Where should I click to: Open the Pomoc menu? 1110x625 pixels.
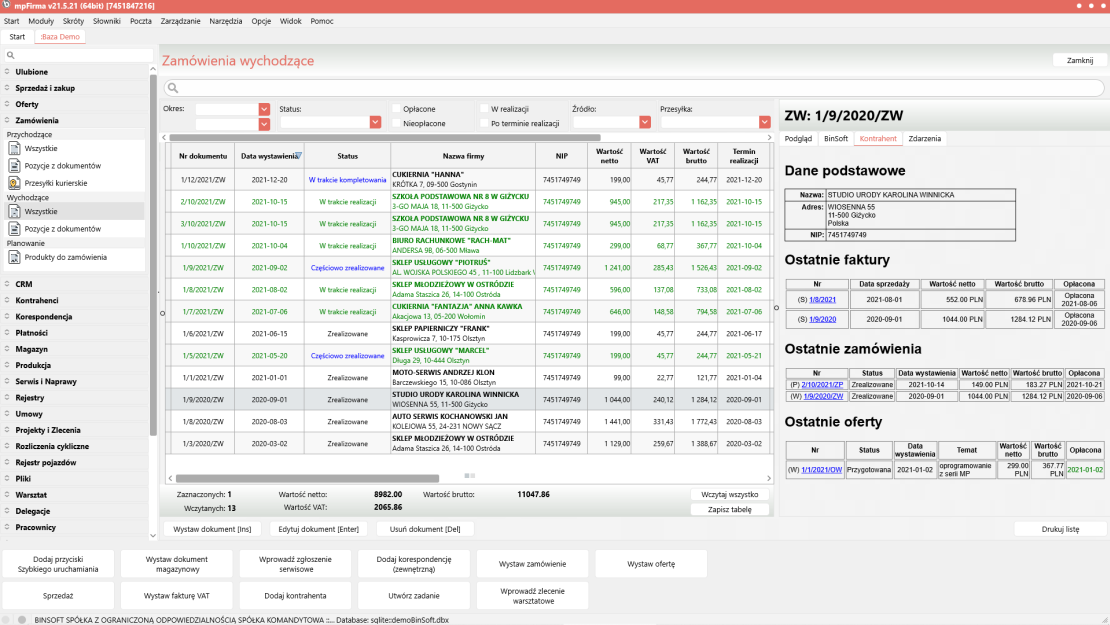tap(321, 21)
